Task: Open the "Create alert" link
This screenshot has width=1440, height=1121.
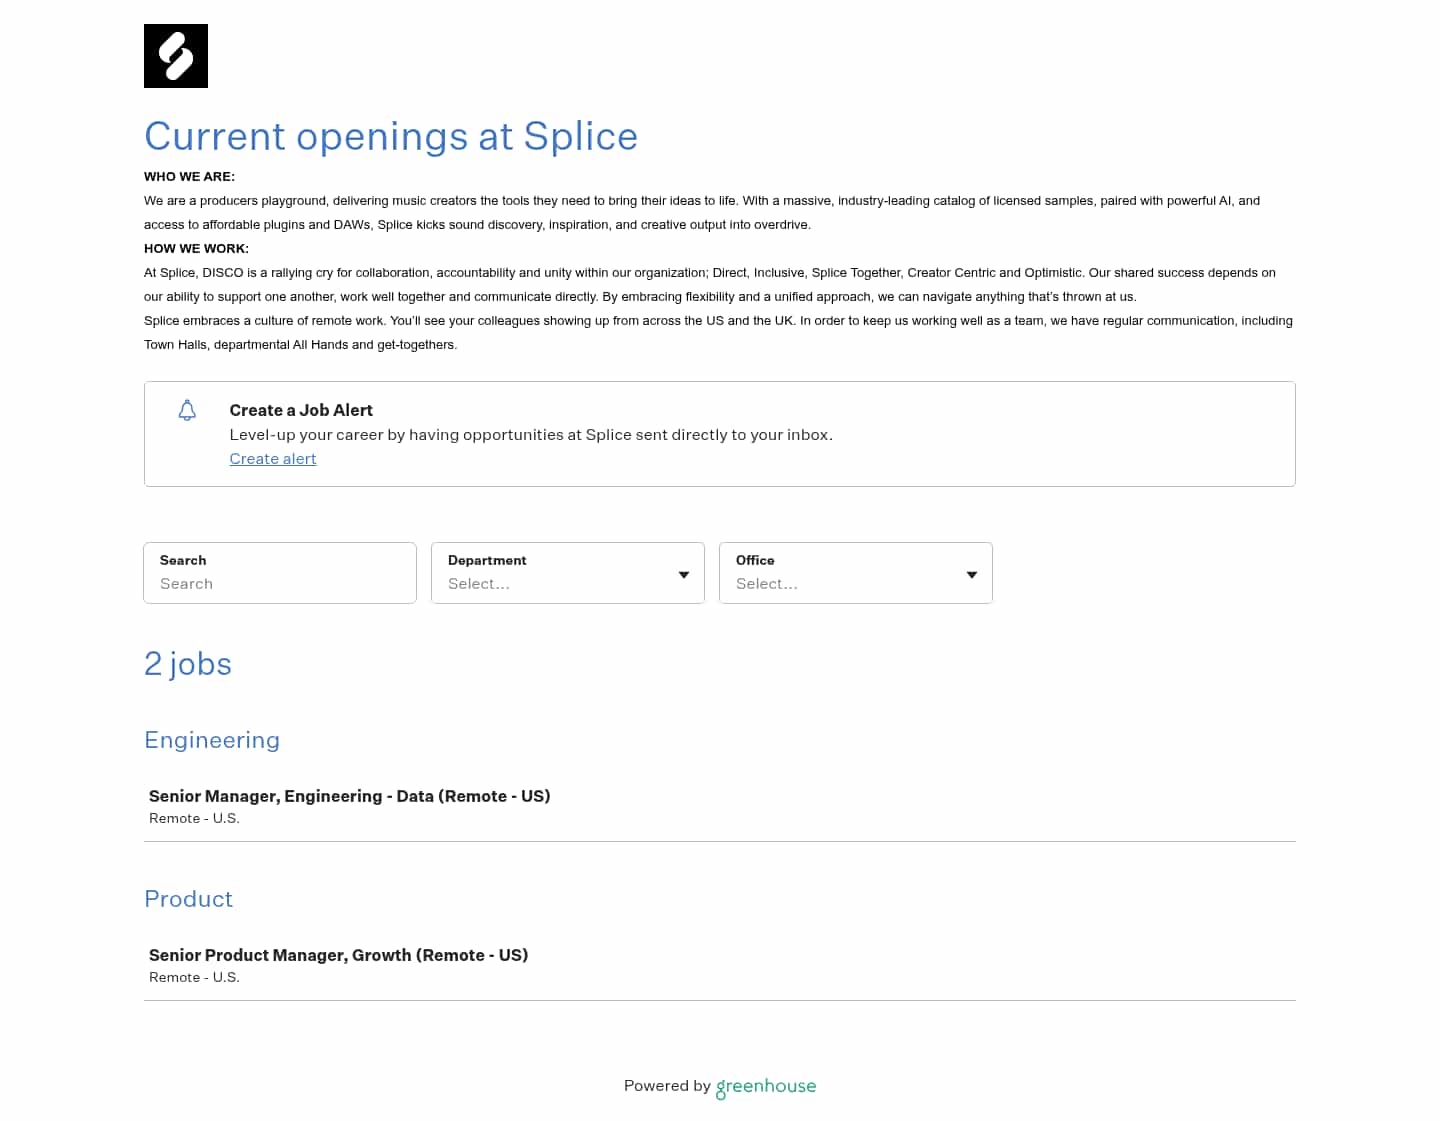Action: tap(273, 459)
